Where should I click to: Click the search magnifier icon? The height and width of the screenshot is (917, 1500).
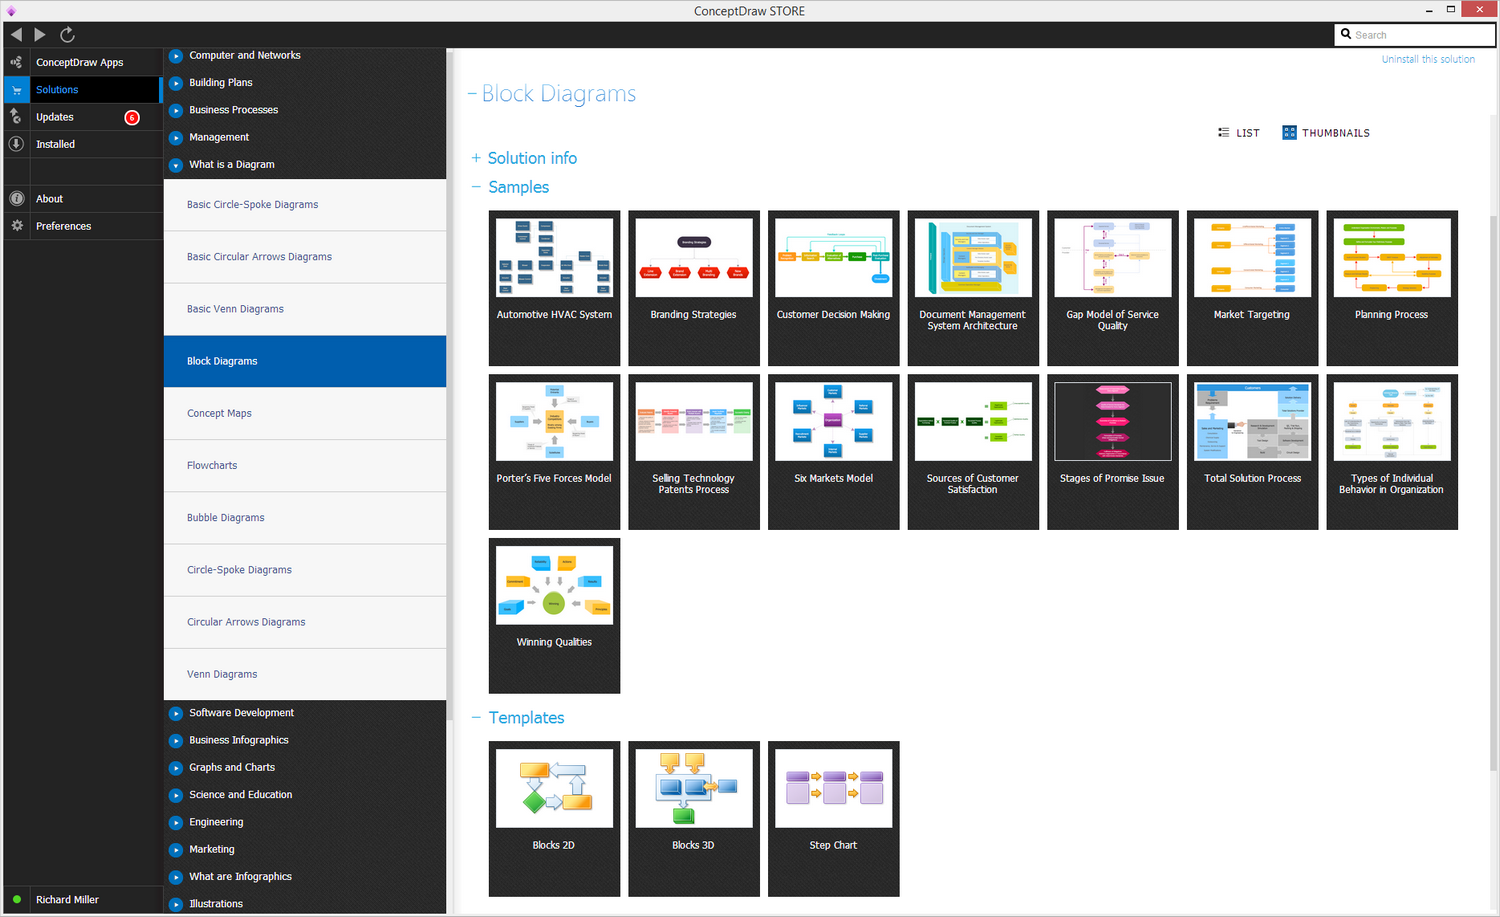(1346, 34)
